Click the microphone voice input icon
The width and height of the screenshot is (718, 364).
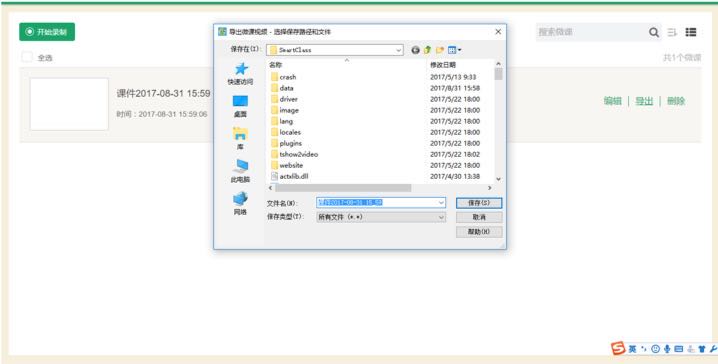point(667,349)
